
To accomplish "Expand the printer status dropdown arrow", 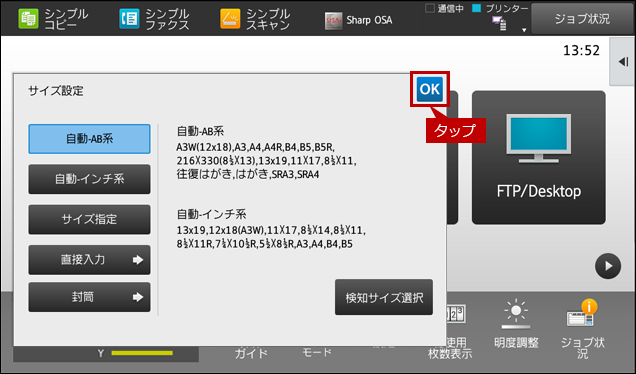I will 524,30.
